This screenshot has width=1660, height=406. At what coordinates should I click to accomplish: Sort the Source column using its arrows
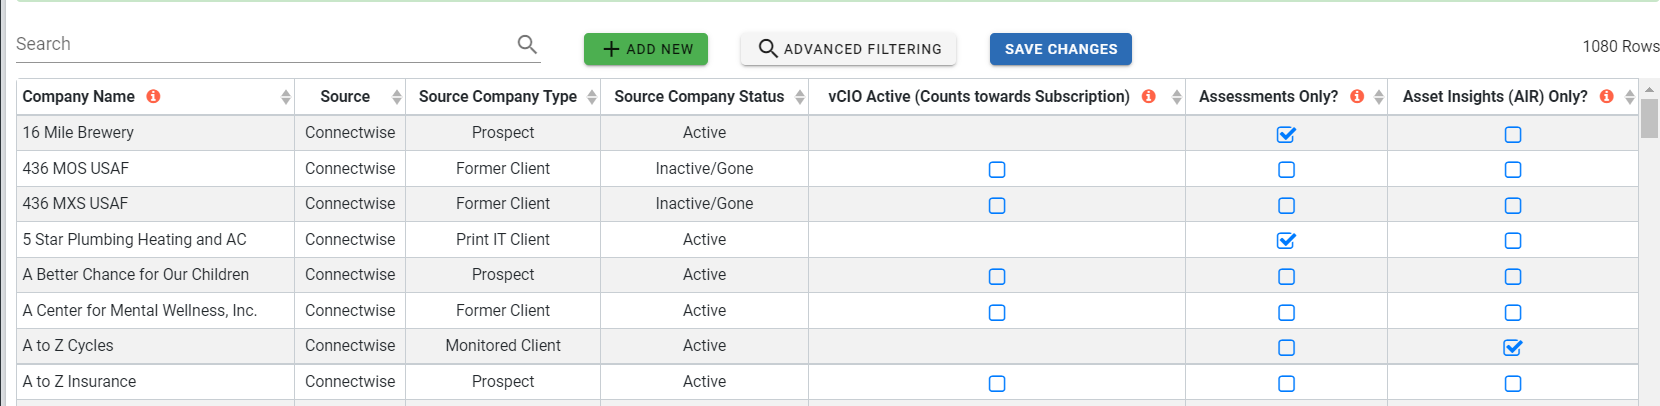[x=396, y=97]
